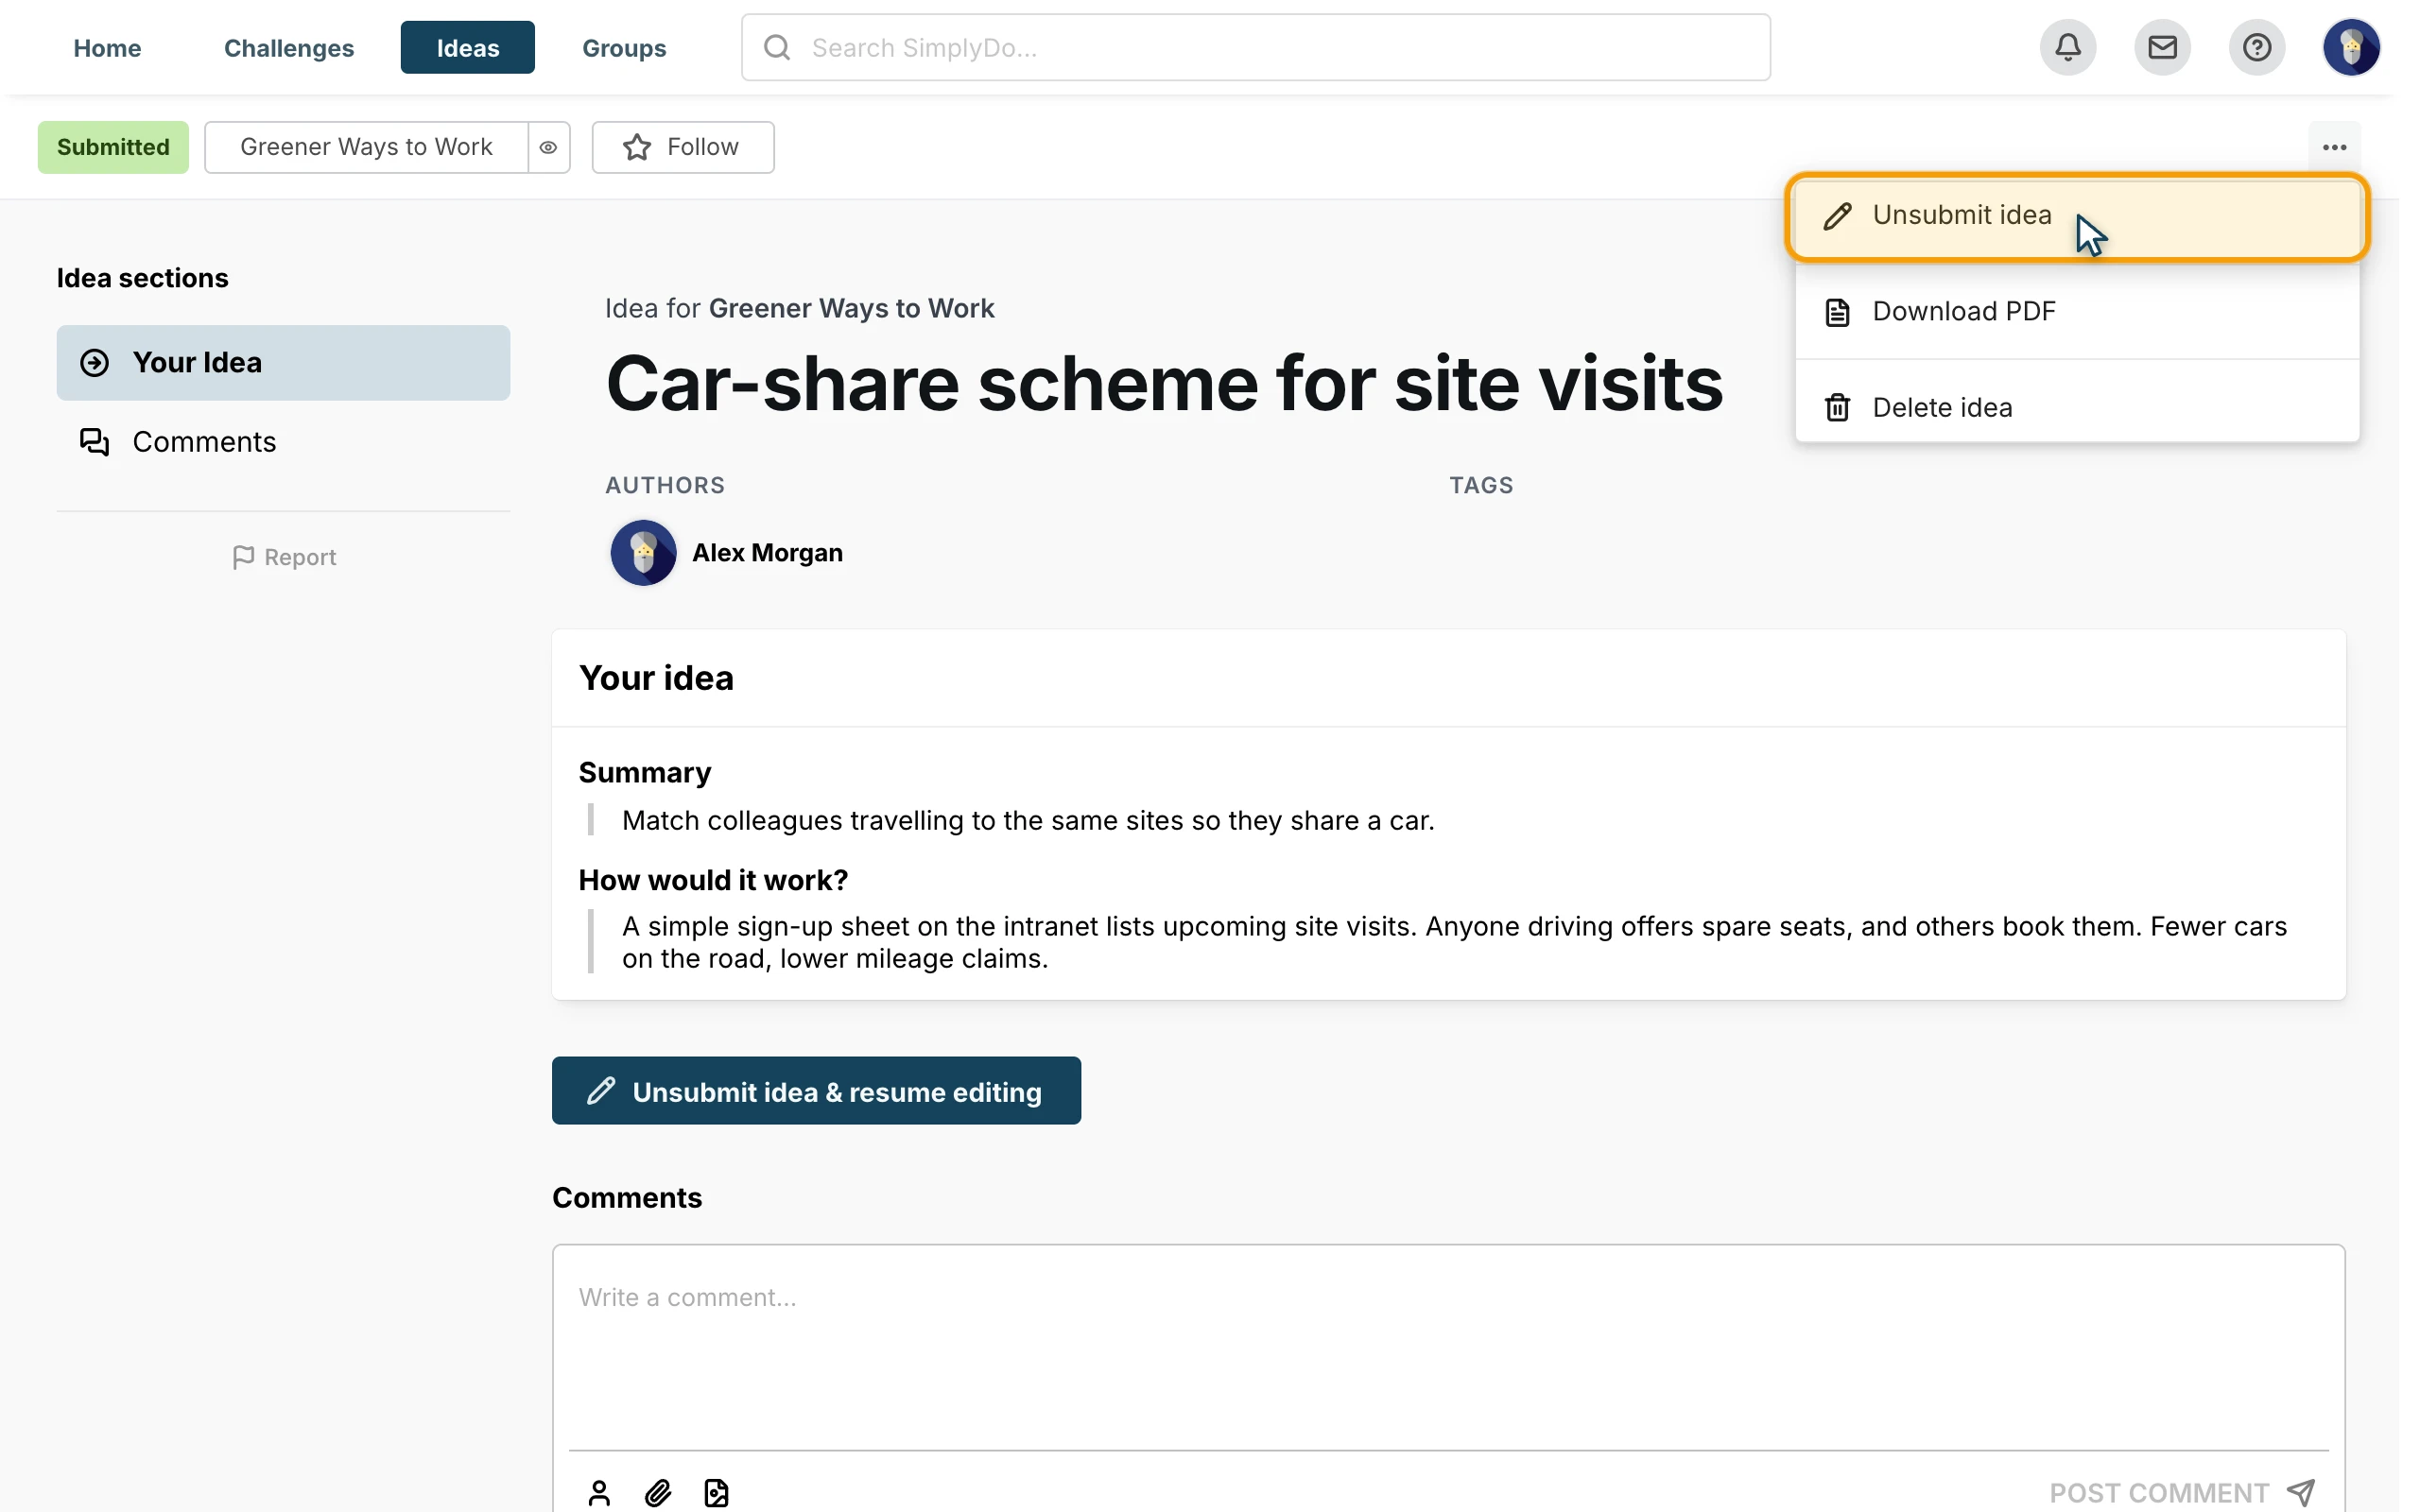The height and width of the screenshot is (1512, 2420).
Task: Select Download PDF from the menu
Action: pyautogui.click(x=2077, y=311)
